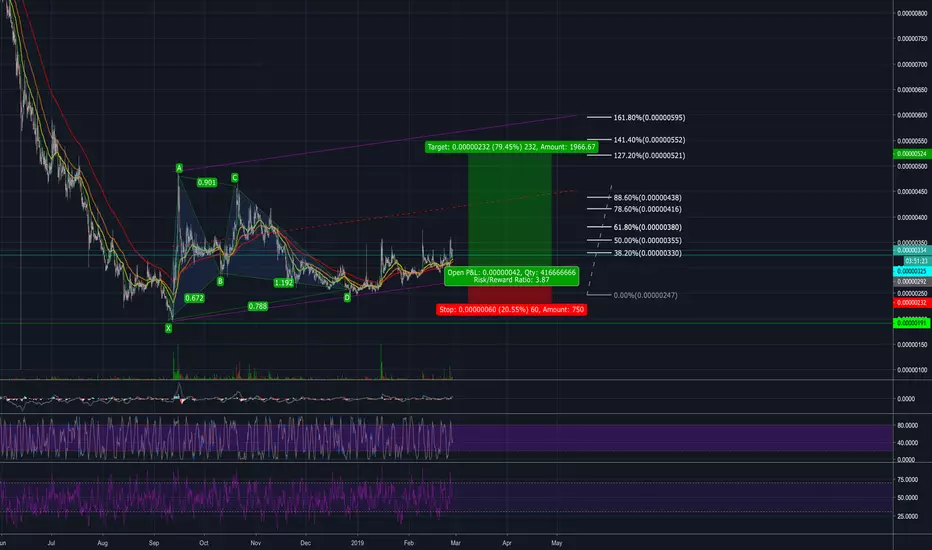This screenshot has height=550, width=932.
Task: Select the harmonic pattern point A label
Action: [x=179, y=168]
